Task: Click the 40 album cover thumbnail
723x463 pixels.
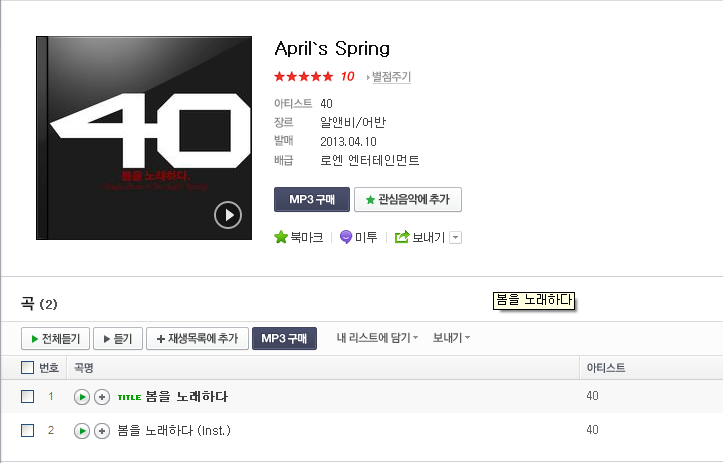Action: pos(144,138)
